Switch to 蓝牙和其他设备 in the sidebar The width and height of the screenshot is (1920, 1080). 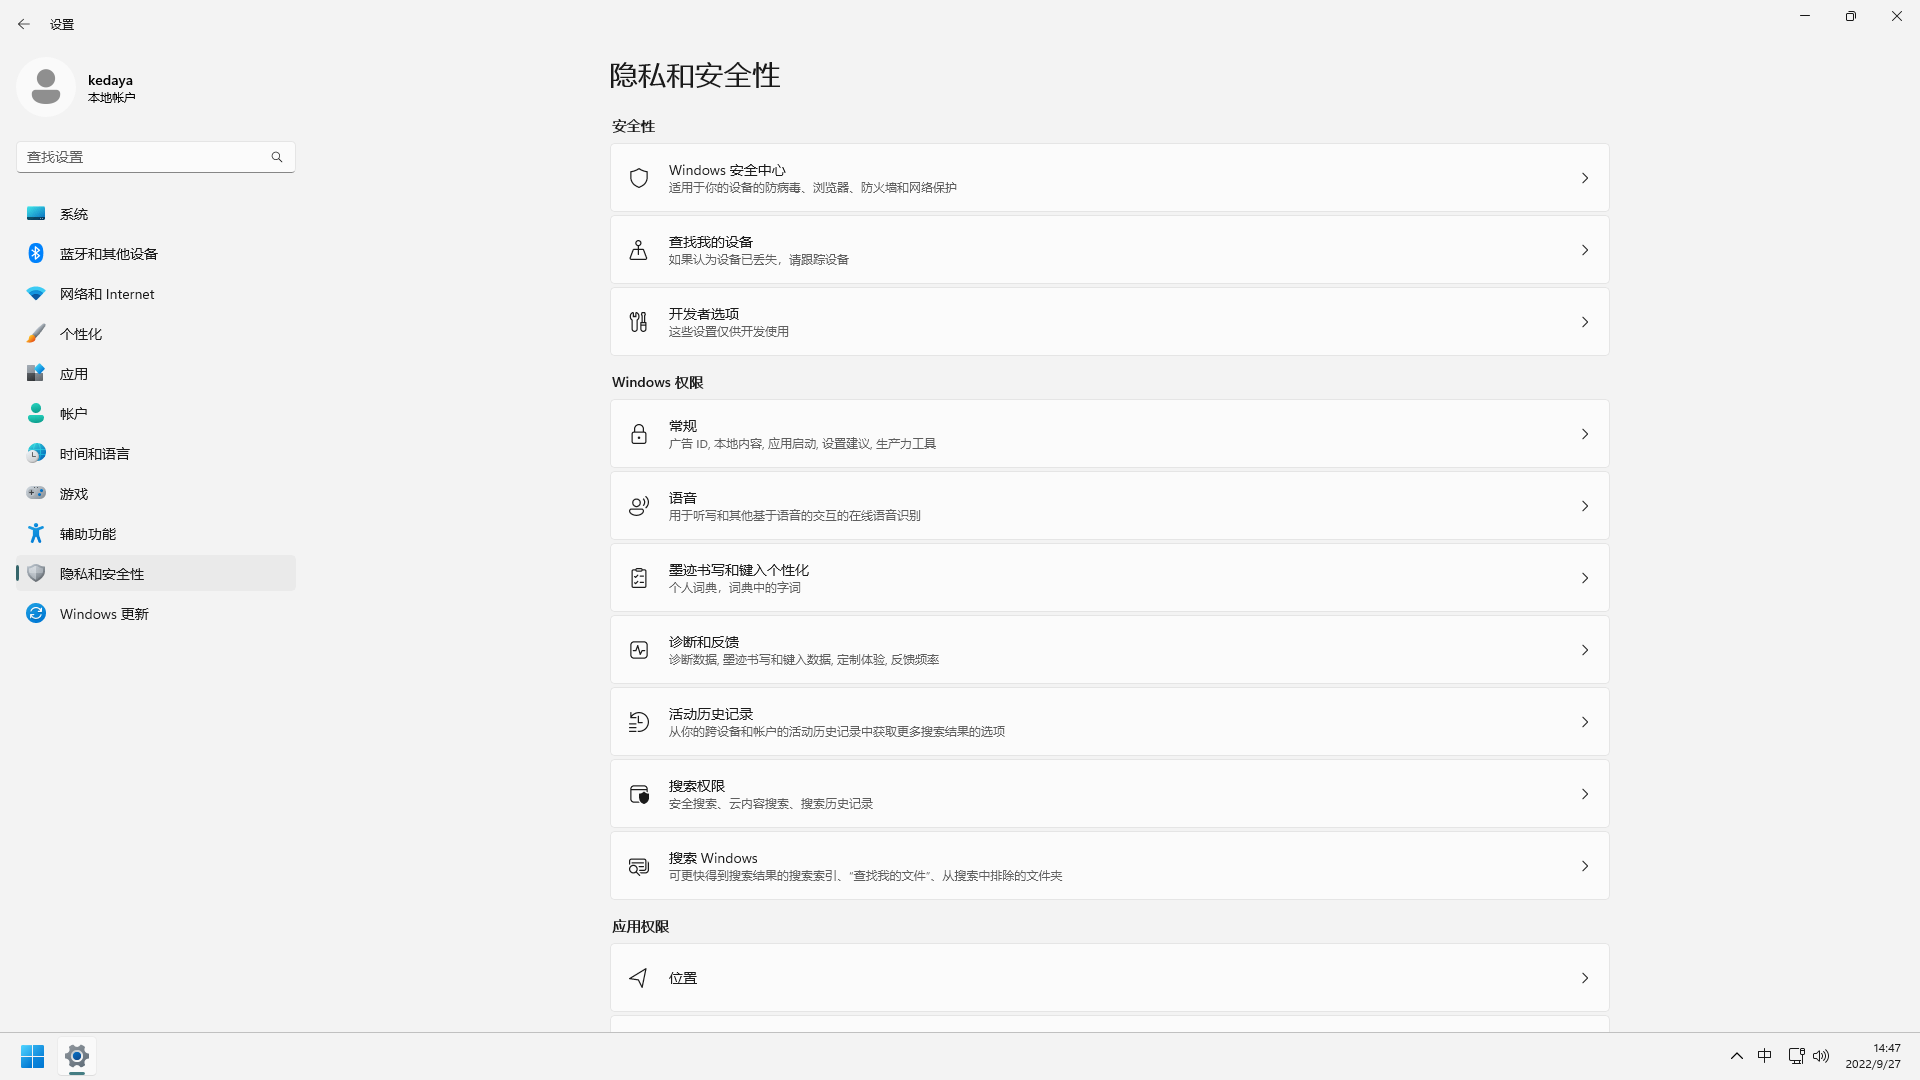pyautogui.click(x=109, y=254)
